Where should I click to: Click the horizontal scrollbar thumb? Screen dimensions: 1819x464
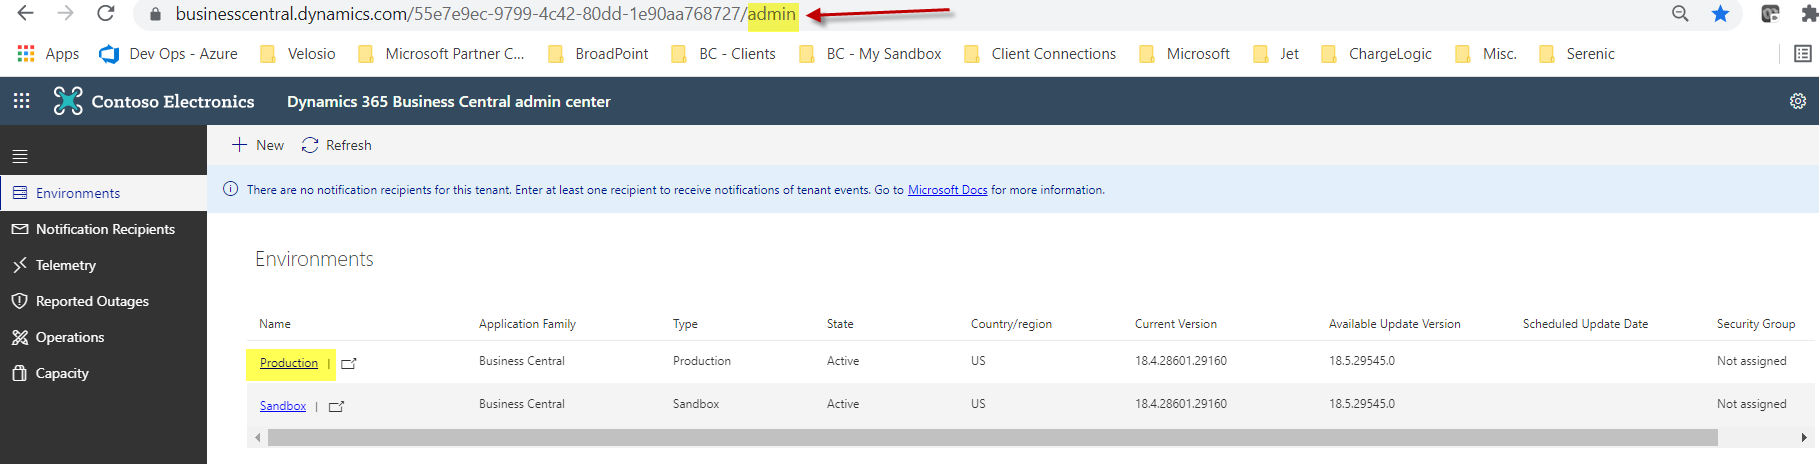993,437
